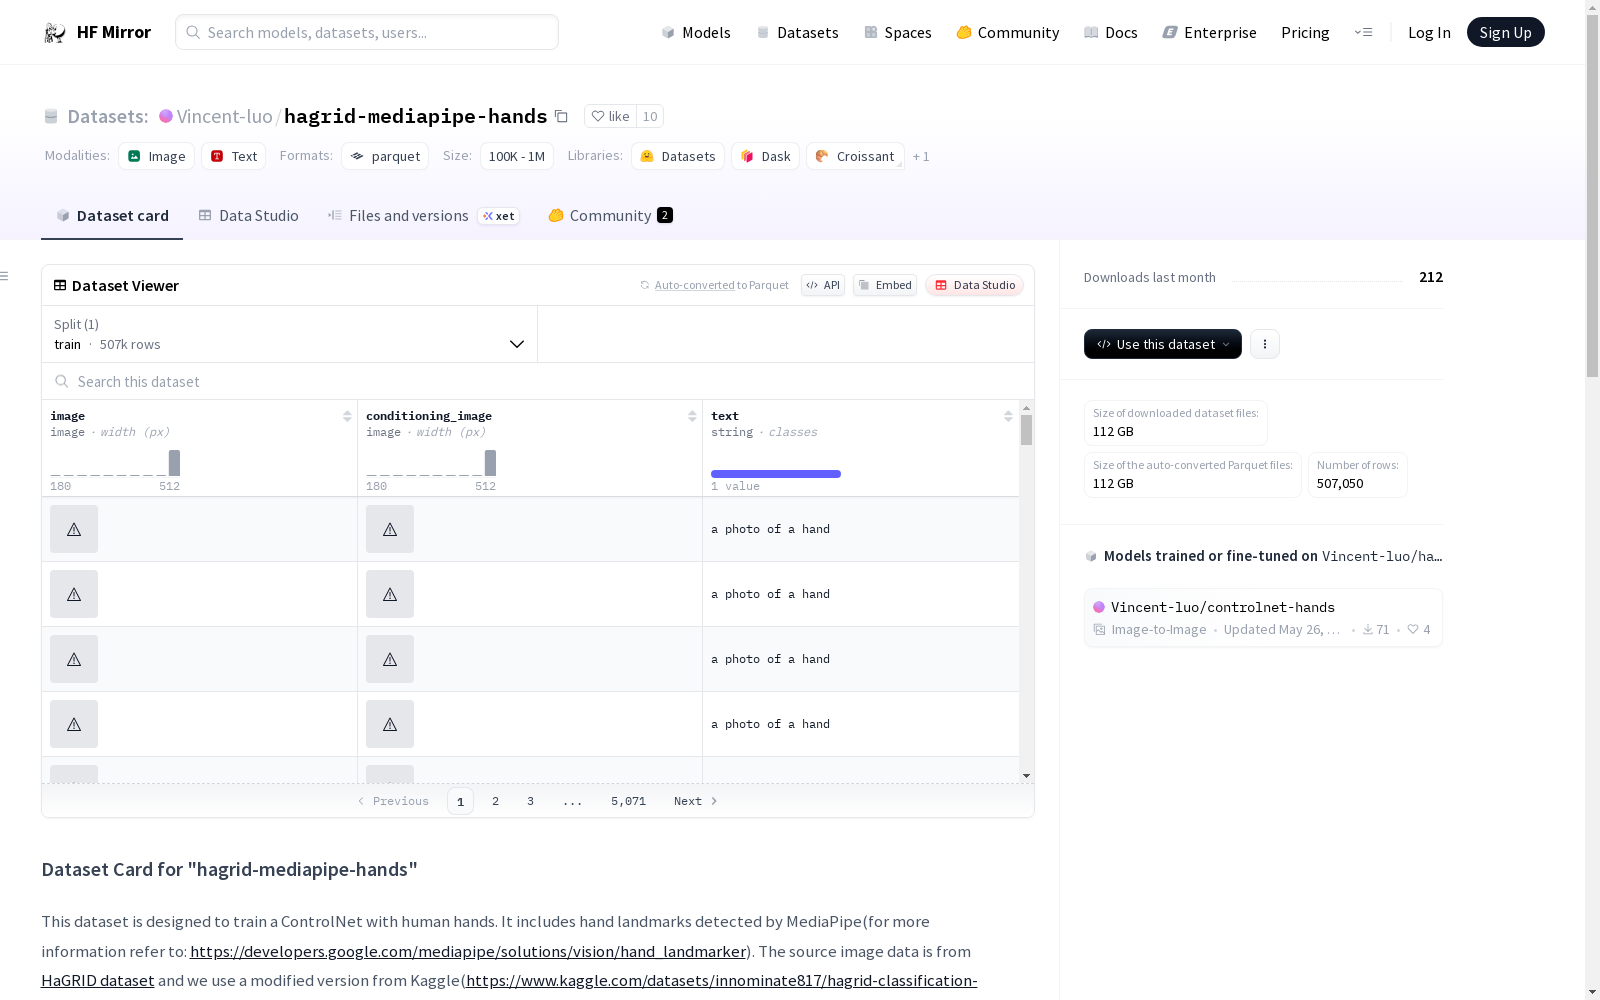Viewport: 1600px width, 1000px height.
Task: Click the three-dot more options button
Action: [x=1265, y=344]
